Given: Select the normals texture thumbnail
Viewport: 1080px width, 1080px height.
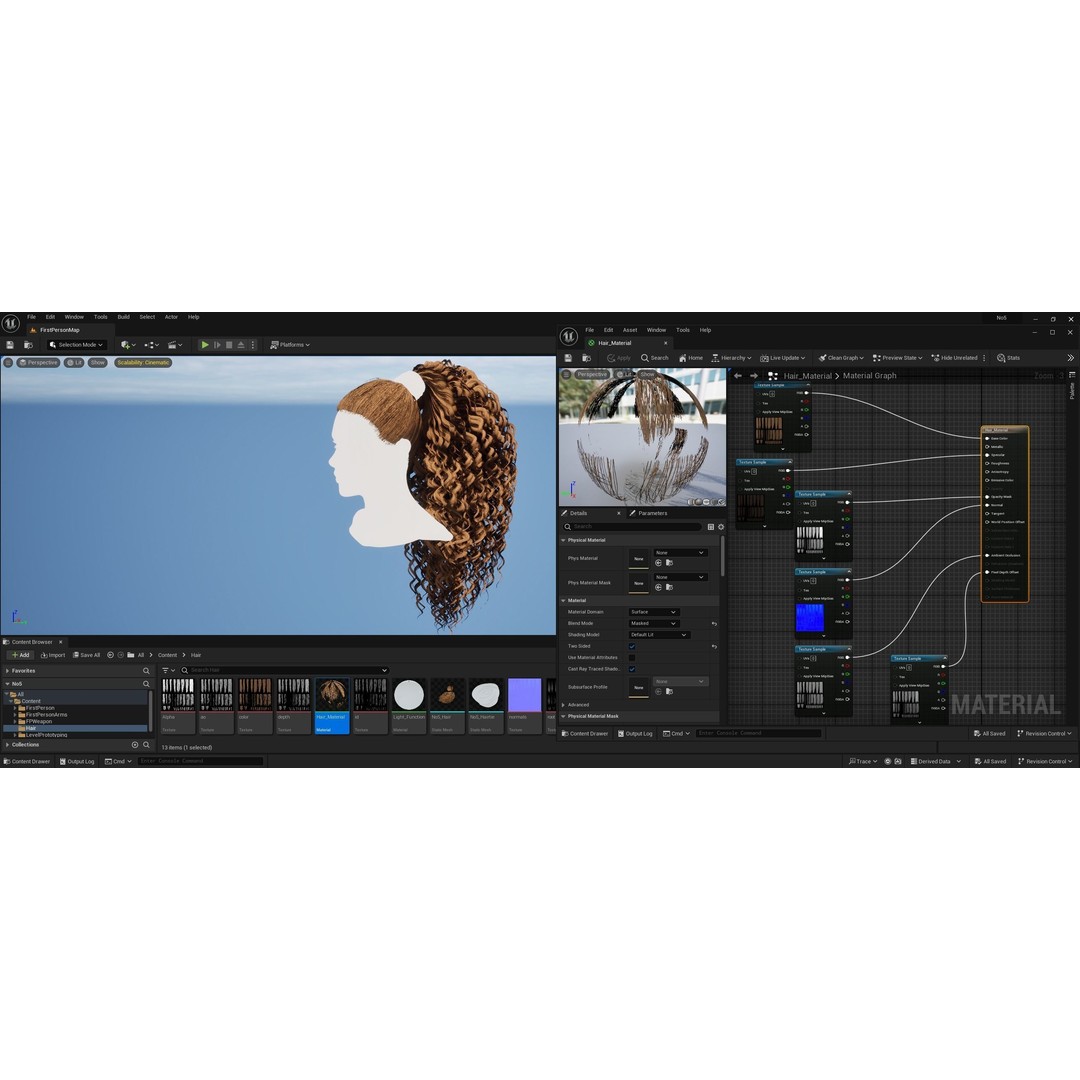Looking at the screenshot, I should (524, 693).
